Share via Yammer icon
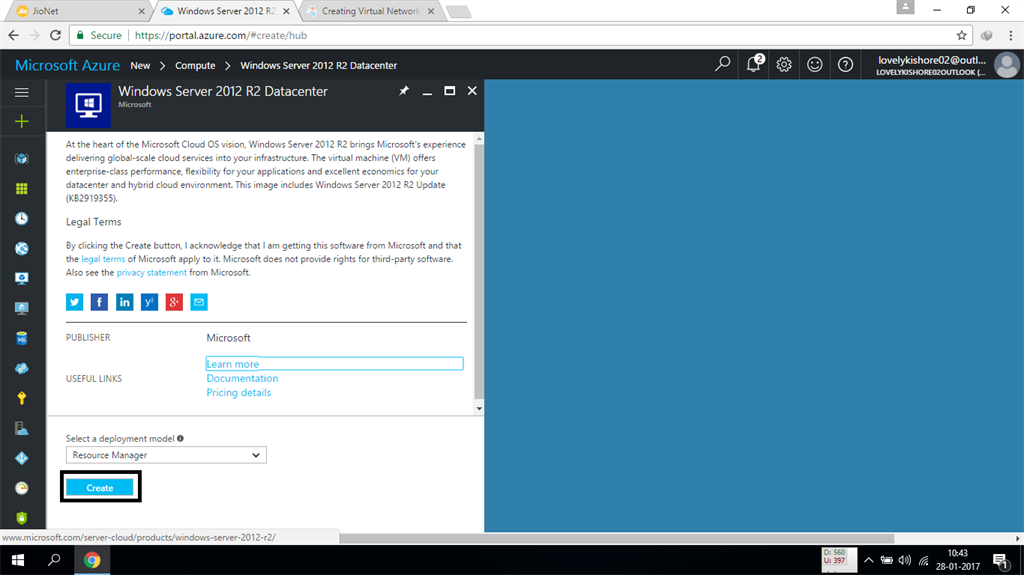This screenshot has height=575, width=1024. (x=149, y=302)
